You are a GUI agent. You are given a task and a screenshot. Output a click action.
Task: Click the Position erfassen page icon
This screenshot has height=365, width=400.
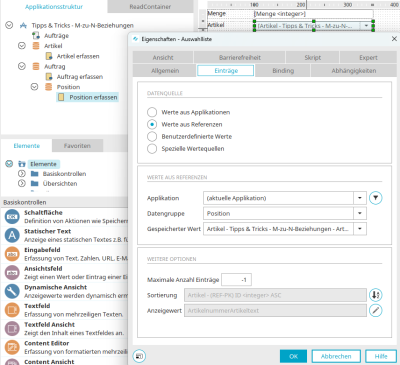point(61,97)
